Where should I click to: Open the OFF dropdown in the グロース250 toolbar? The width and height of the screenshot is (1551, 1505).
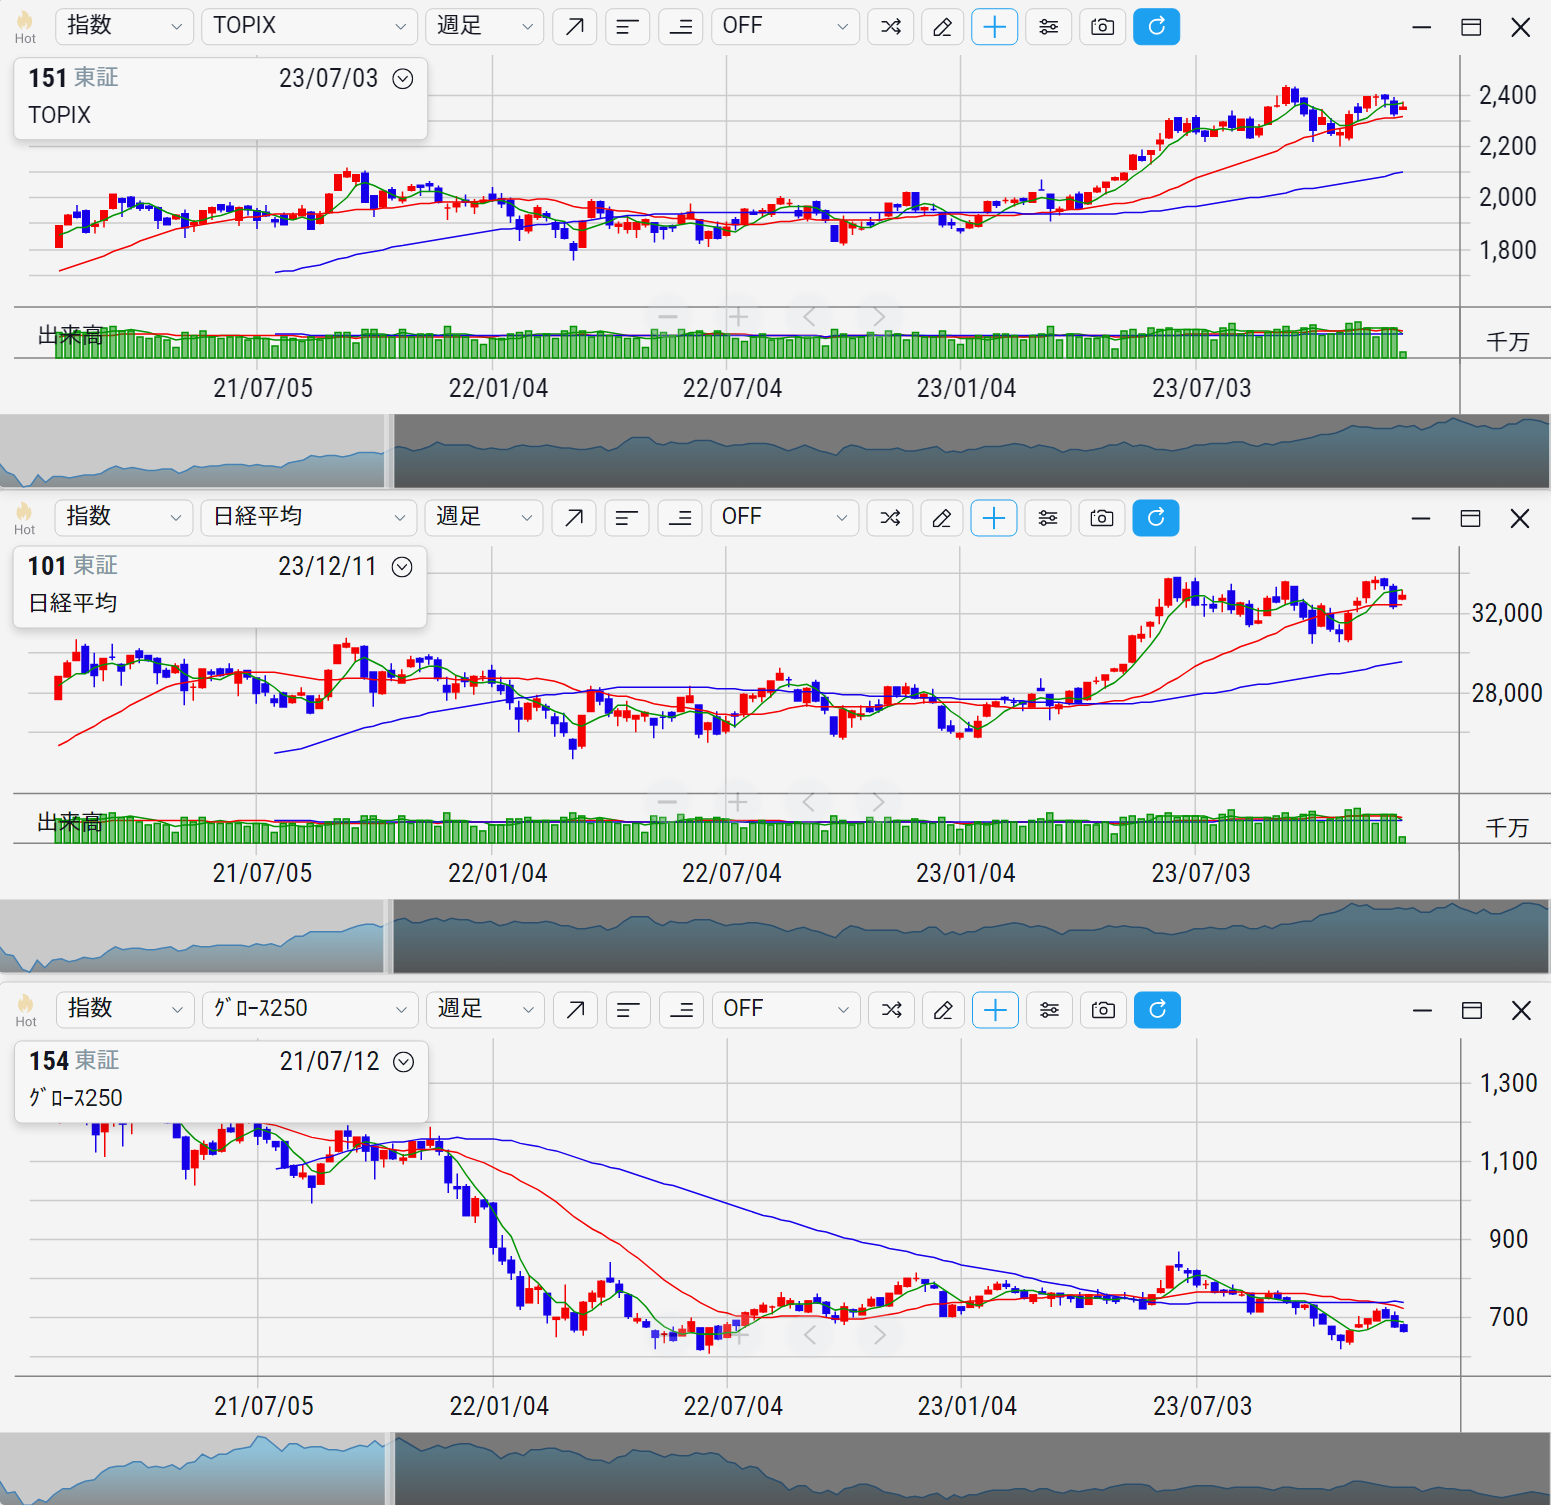(785, 1010)
